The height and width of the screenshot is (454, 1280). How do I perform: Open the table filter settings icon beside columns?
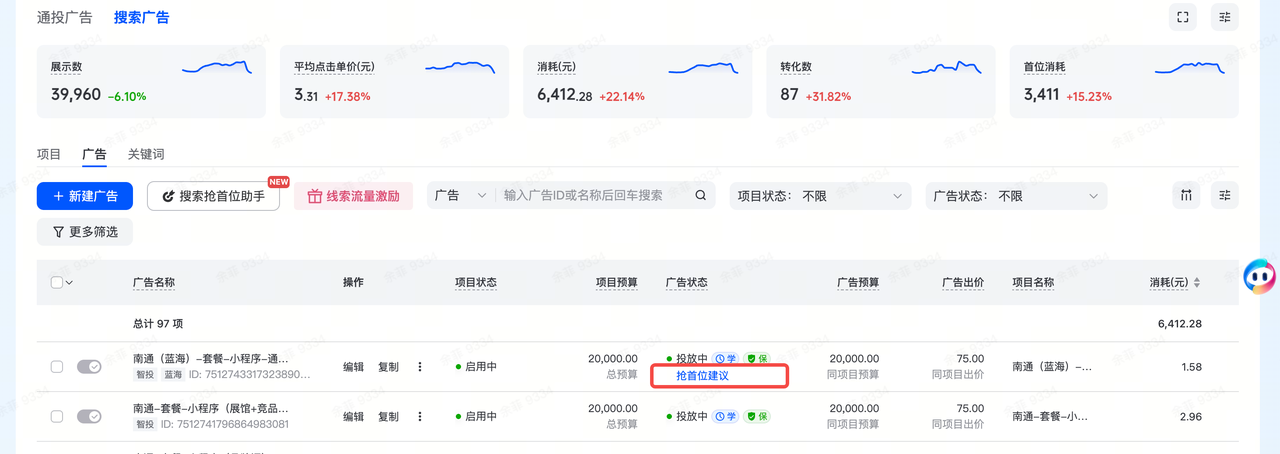(x=1224, y=196)
